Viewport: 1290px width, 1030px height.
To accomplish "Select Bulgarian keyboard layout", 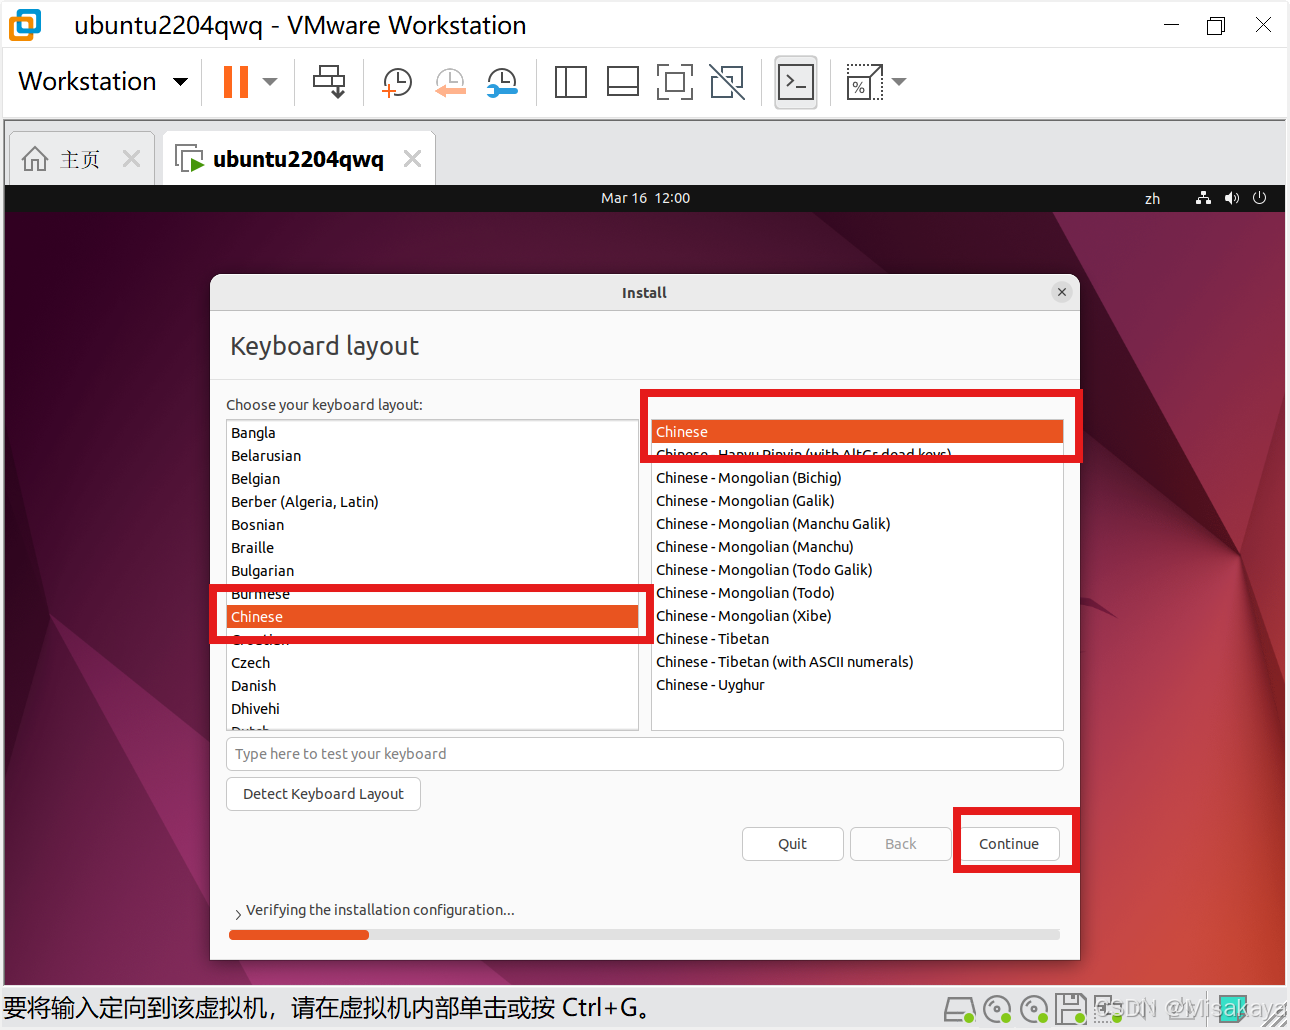I will click(432, 571).
